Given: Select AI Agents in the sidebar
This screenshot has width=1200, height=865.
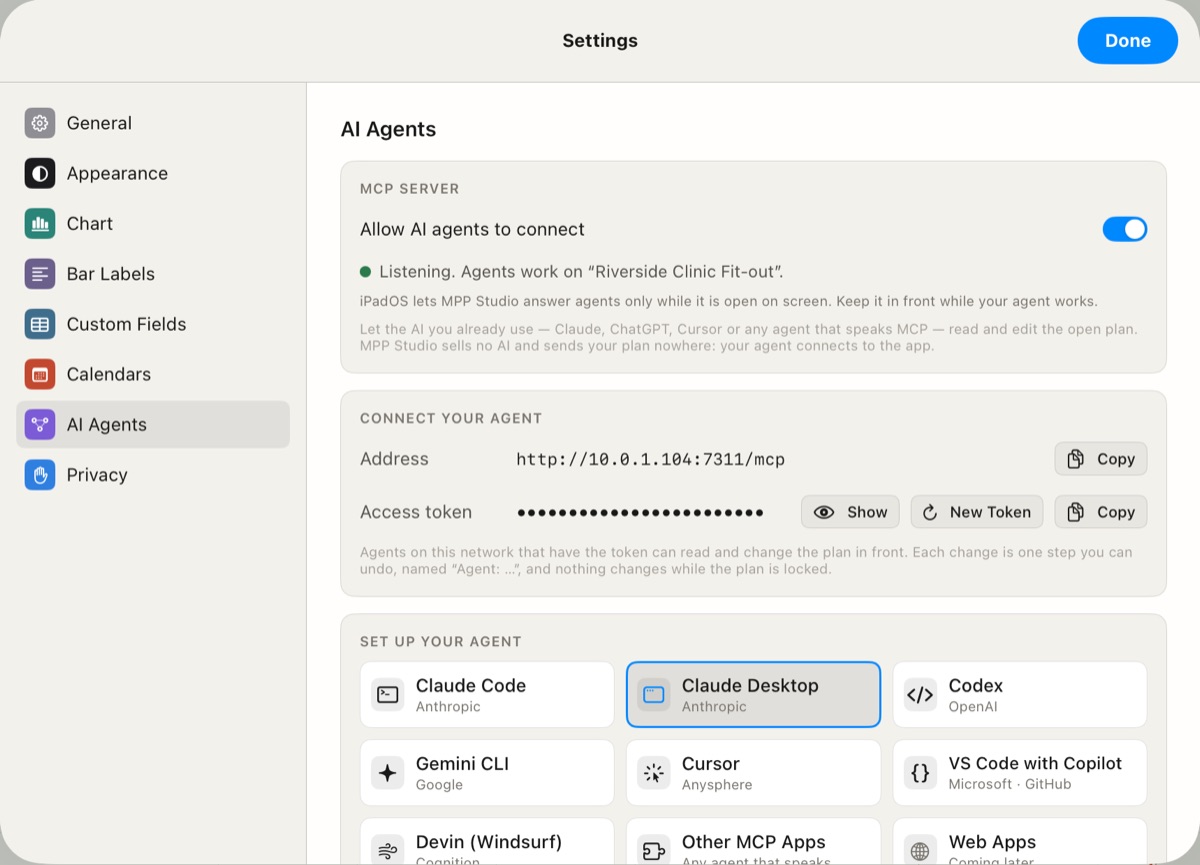Looking at the screenshot, I should [x=153, y=424].
